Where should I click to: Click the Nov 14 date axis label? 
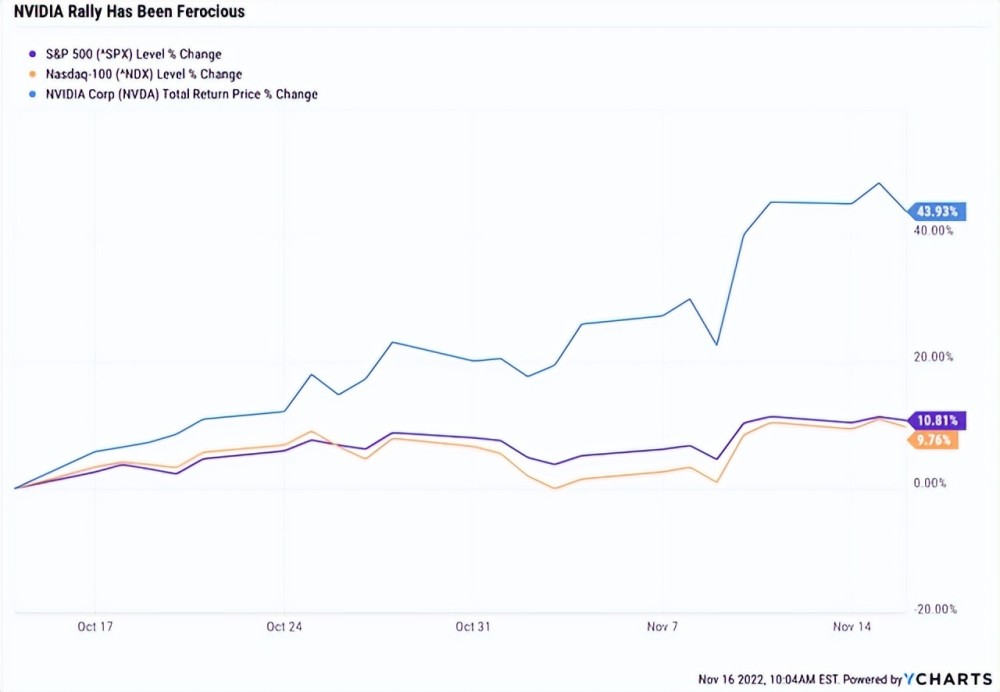(852, 627)
